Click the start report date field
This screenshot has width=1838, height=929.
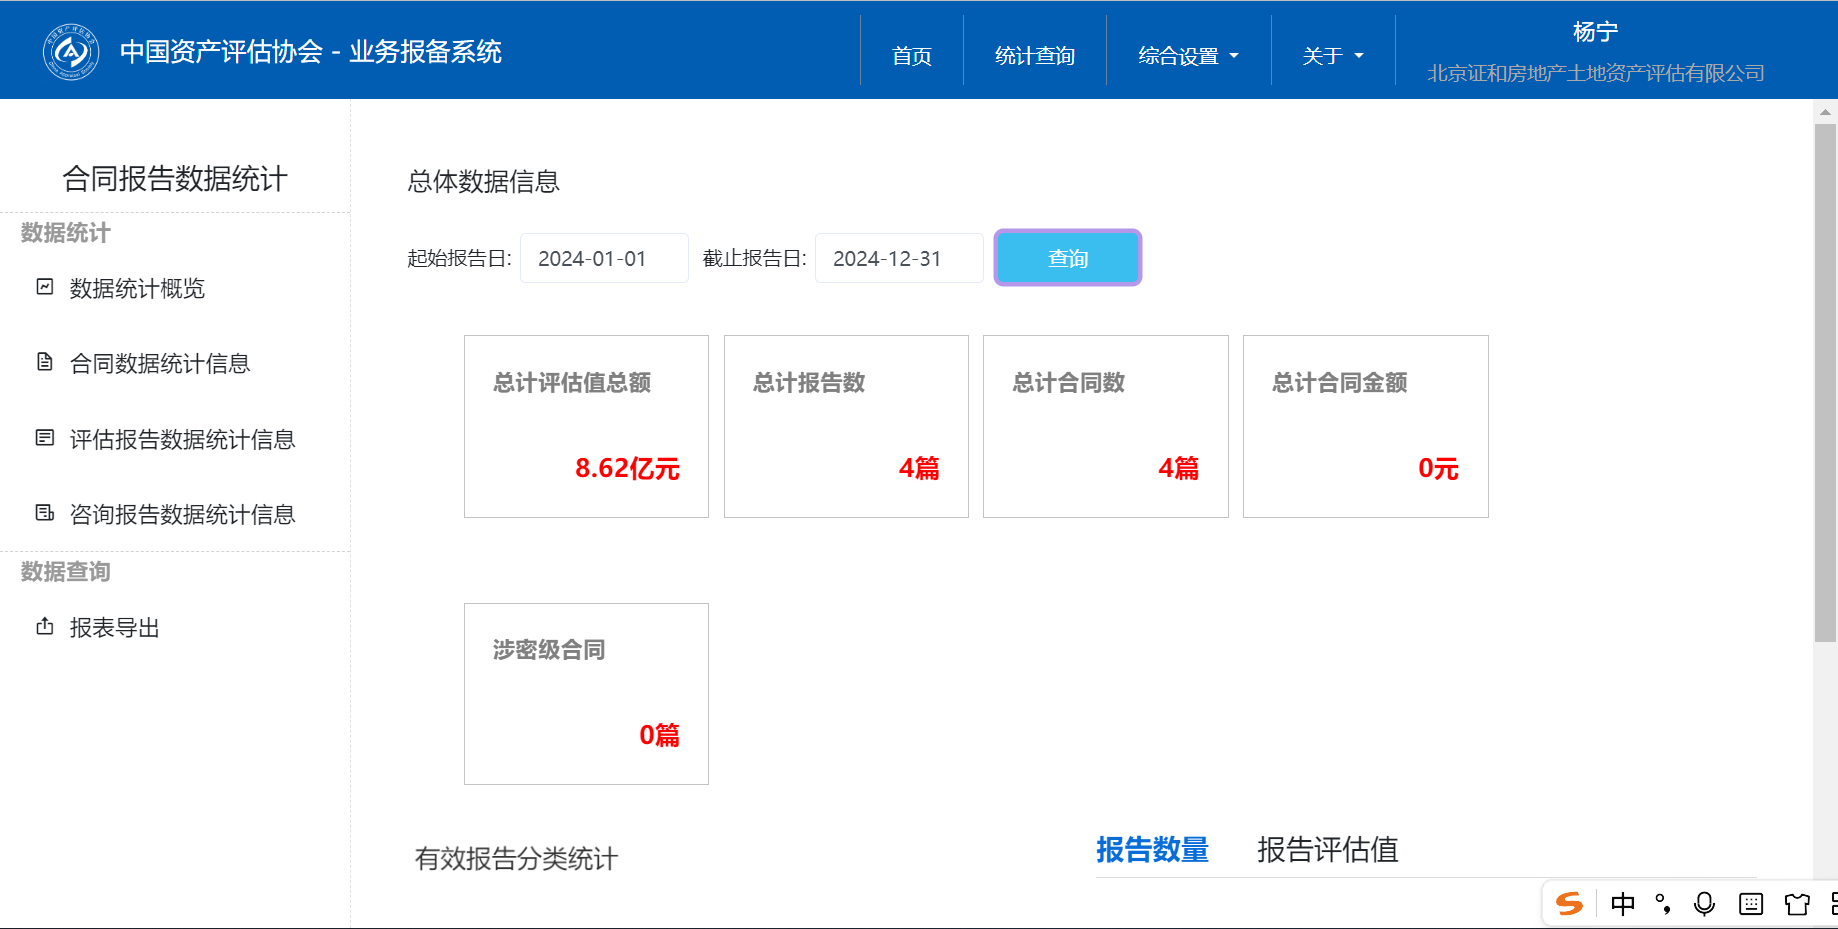coord(604,259)
